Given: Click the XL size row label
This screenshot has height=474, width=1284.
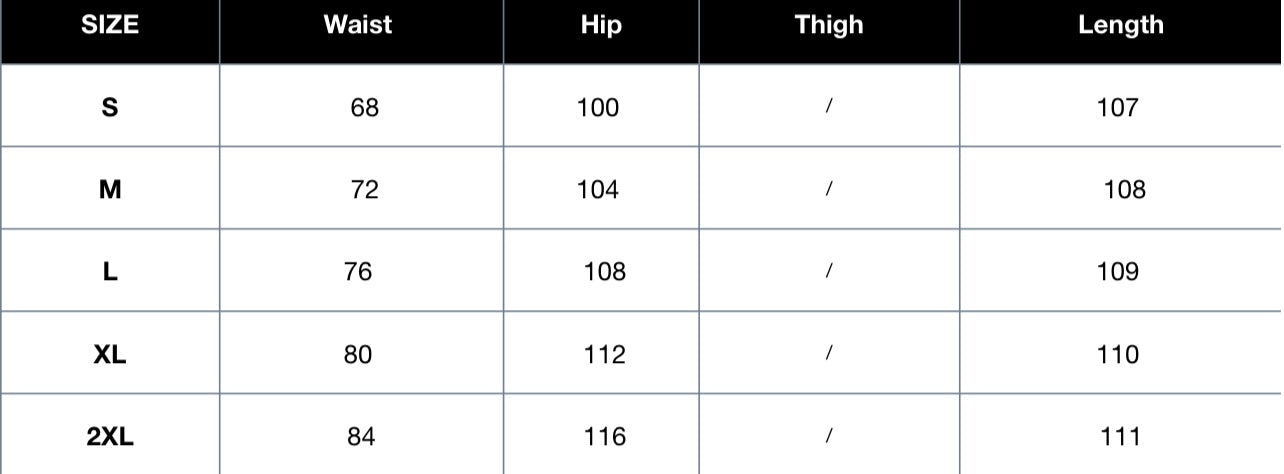Looking at the screenshot, I should tap(110, 354).
